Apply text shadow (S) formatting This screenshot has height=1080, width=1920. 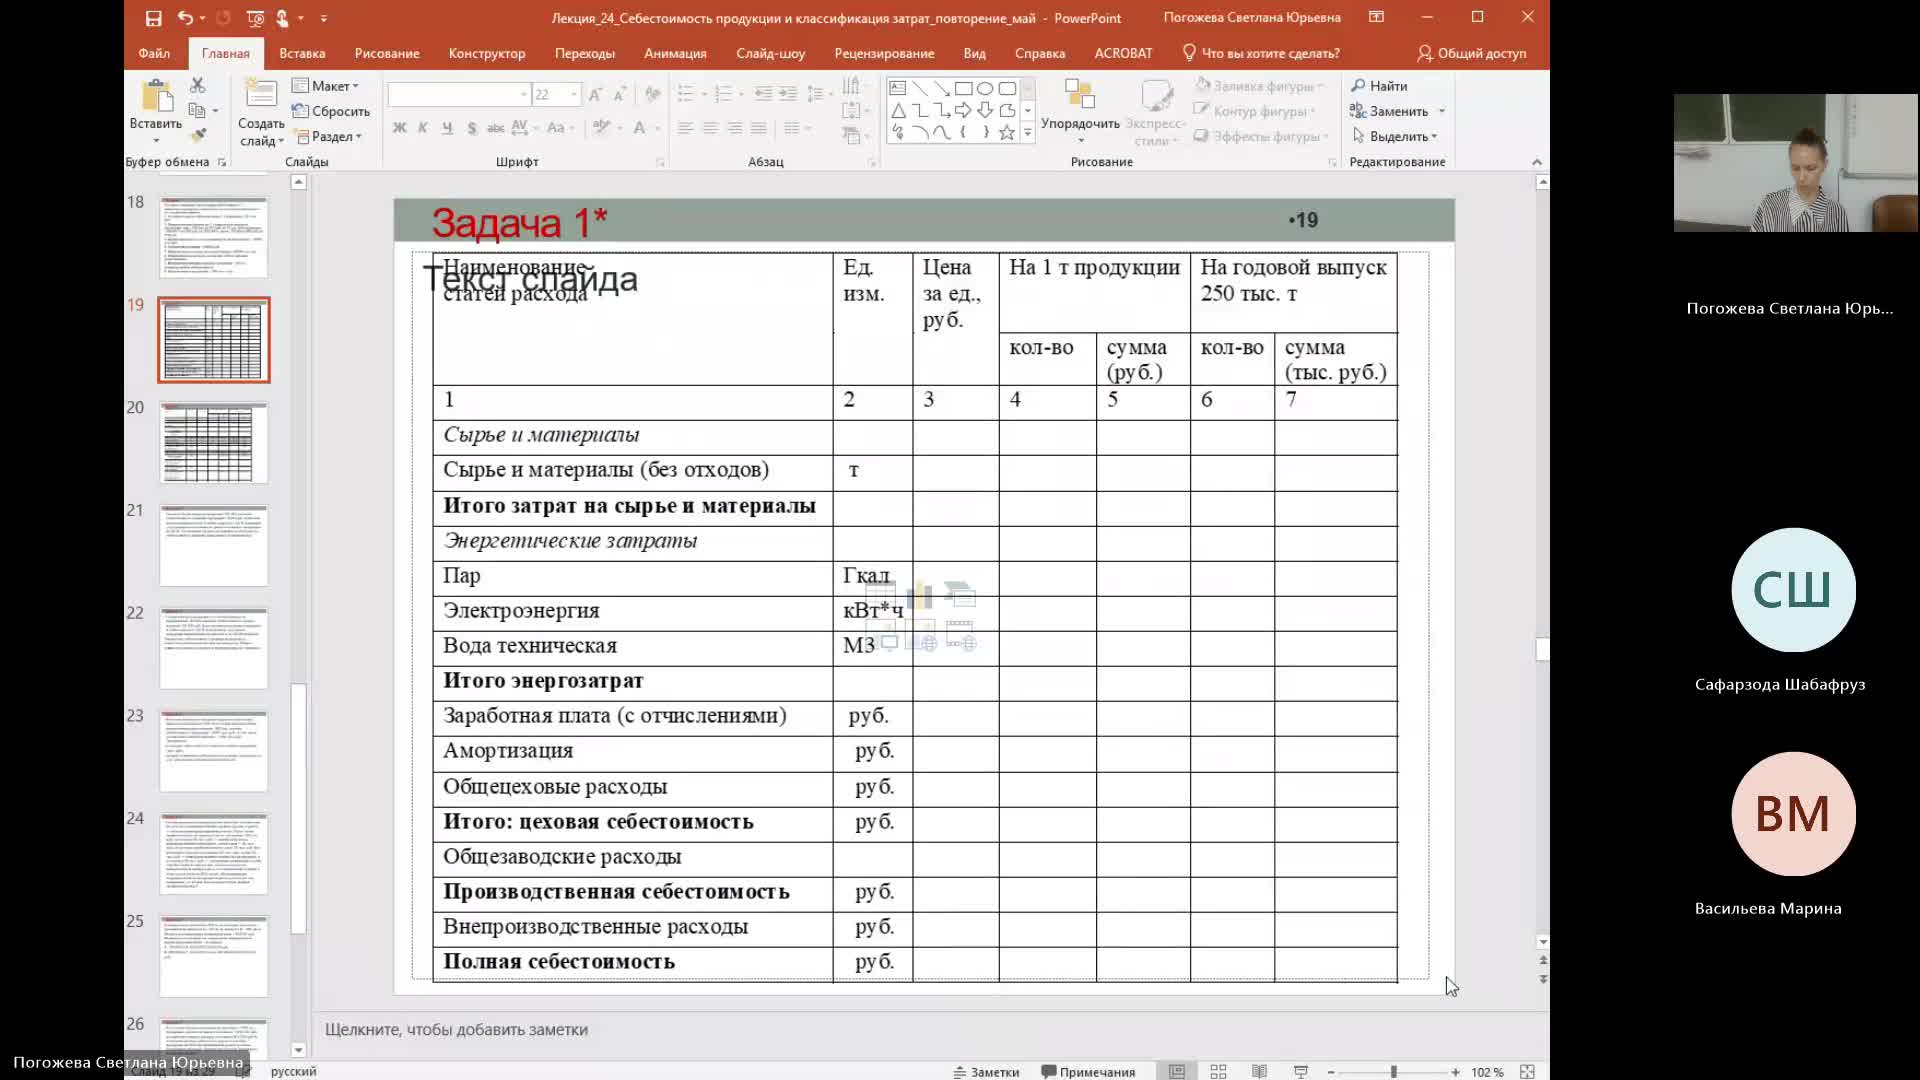[471, 128]
